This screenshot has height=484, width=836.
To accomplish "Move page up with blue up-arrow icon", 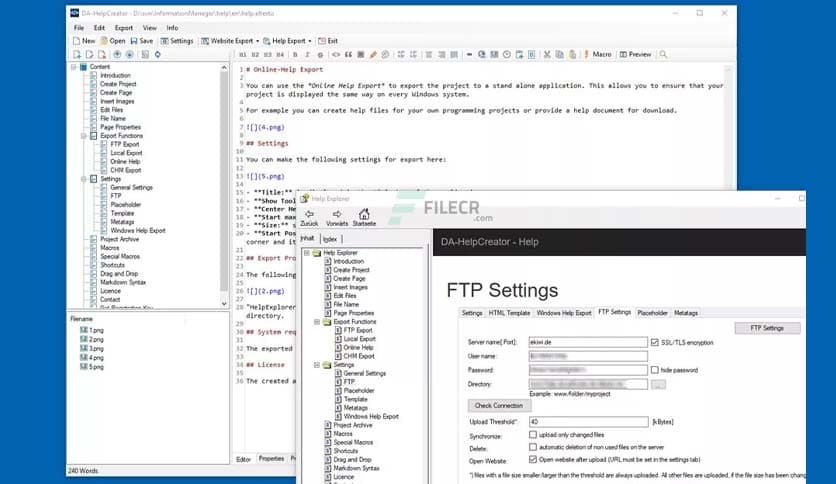I will (117, 55).
